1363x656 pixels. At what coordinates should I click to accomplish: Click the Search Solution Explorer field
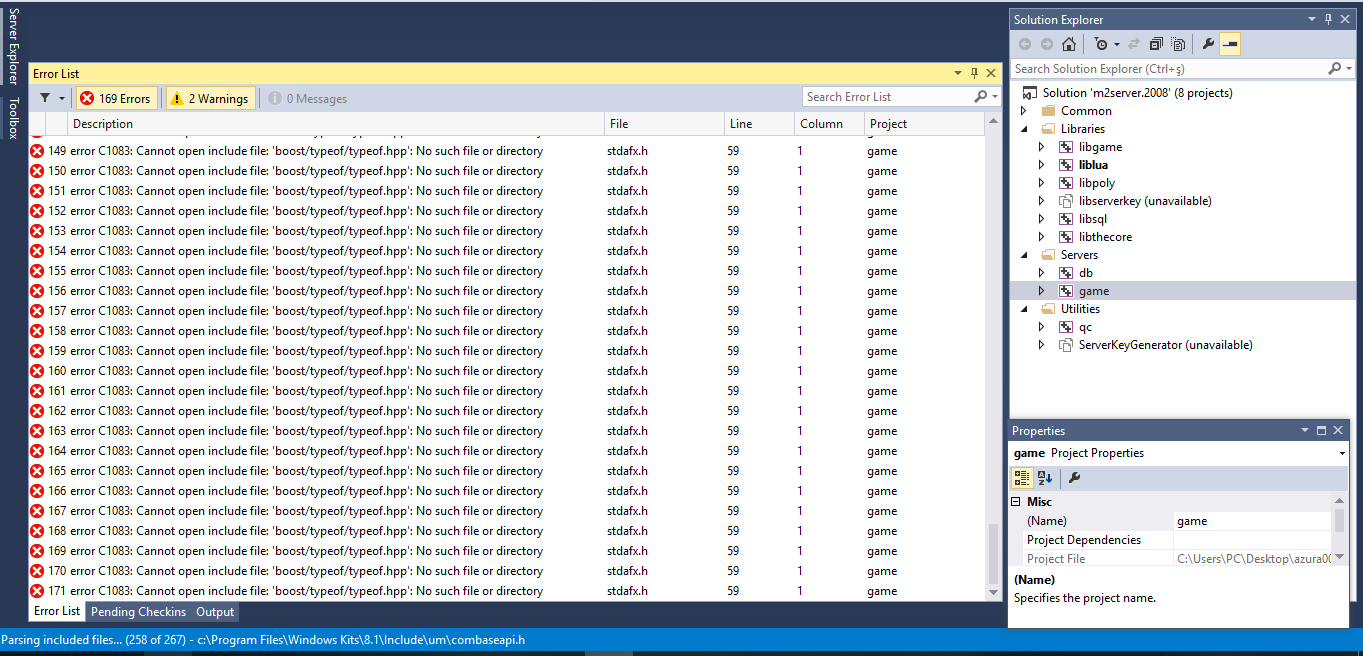pos(1169,69)
